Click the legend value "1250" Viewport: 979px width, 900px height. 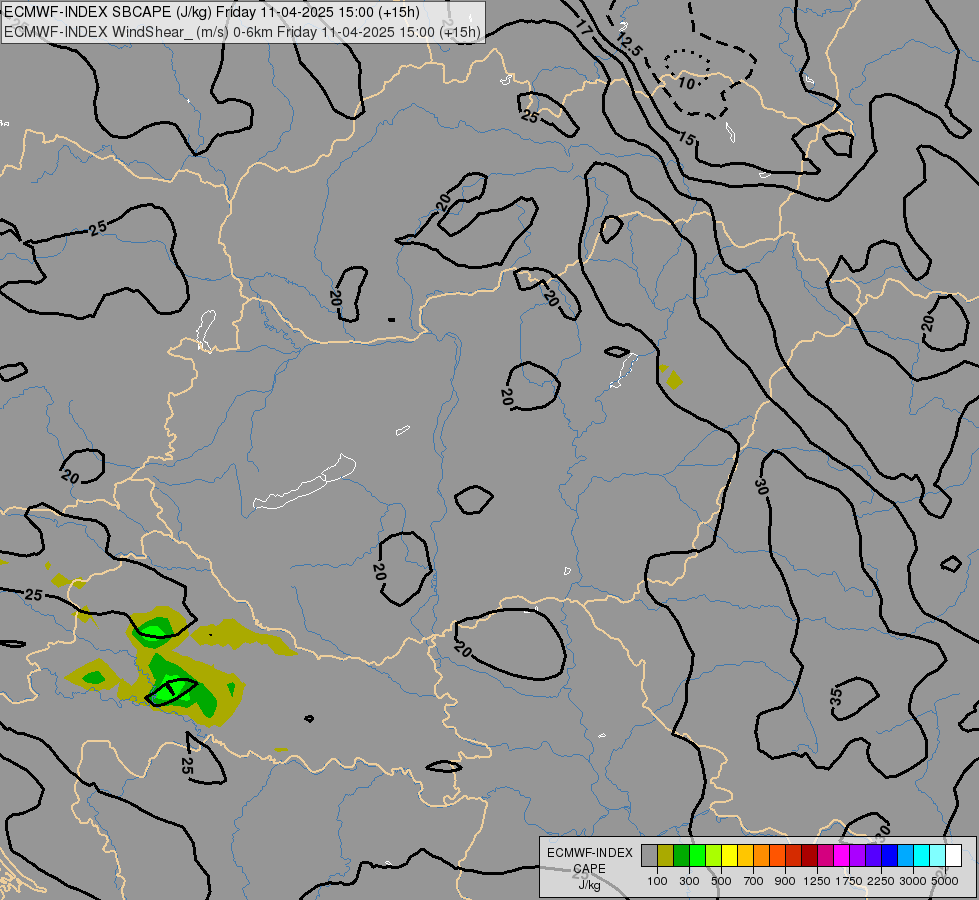click(x=817, y=881)
